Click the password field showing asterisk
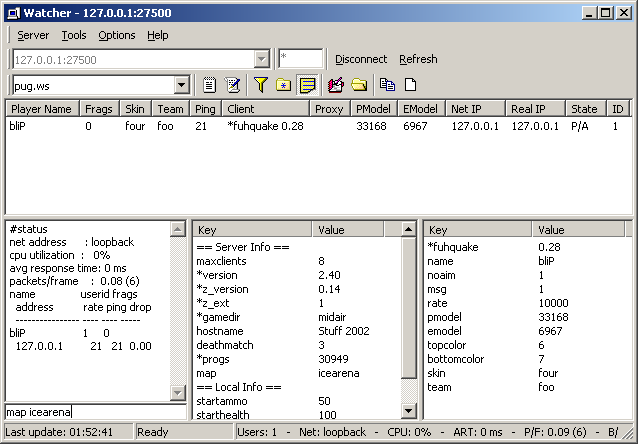This screenshot has height=444, width=638. coord(301,59)
